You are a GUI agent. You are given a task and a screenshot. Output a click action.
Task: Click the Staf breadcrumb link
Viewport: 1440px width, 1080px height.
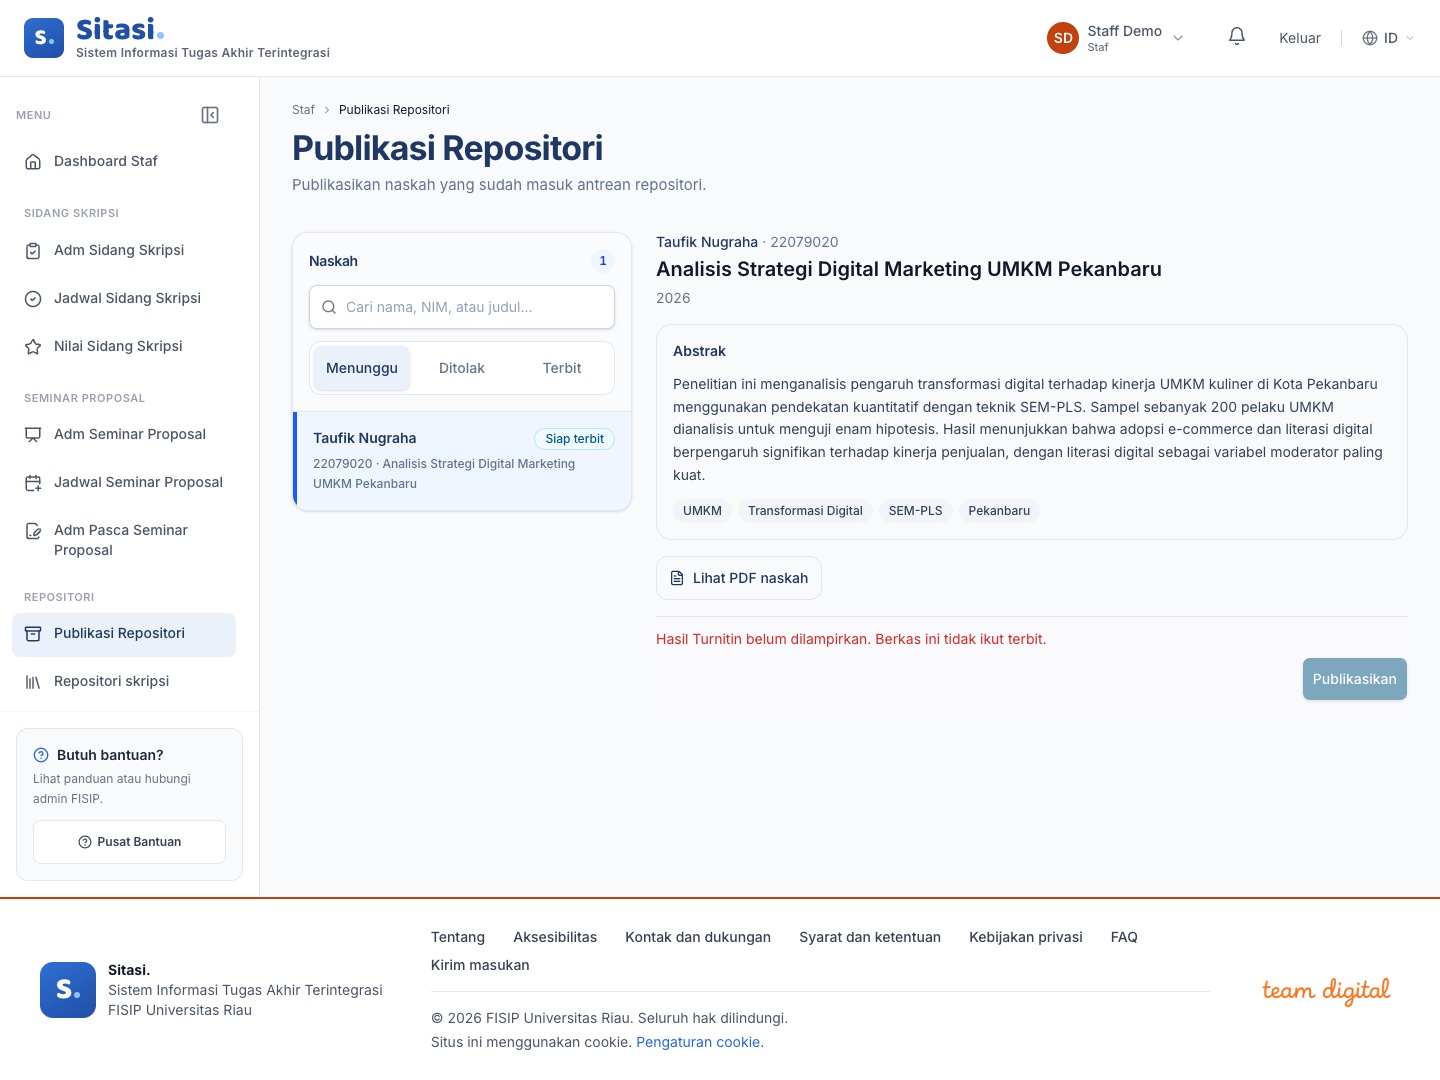(303, 110)
